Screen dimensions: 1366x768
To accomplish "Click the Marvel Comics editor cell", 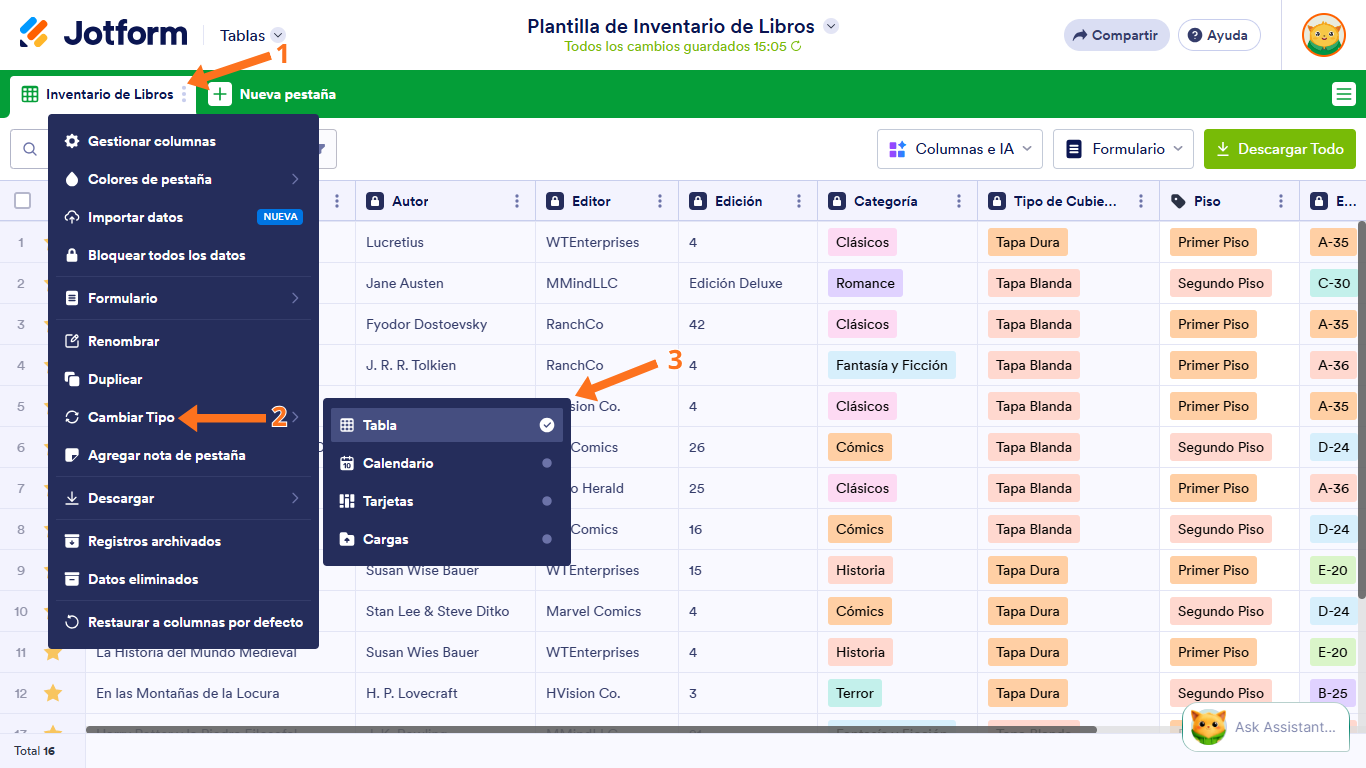I will (607, 611).
